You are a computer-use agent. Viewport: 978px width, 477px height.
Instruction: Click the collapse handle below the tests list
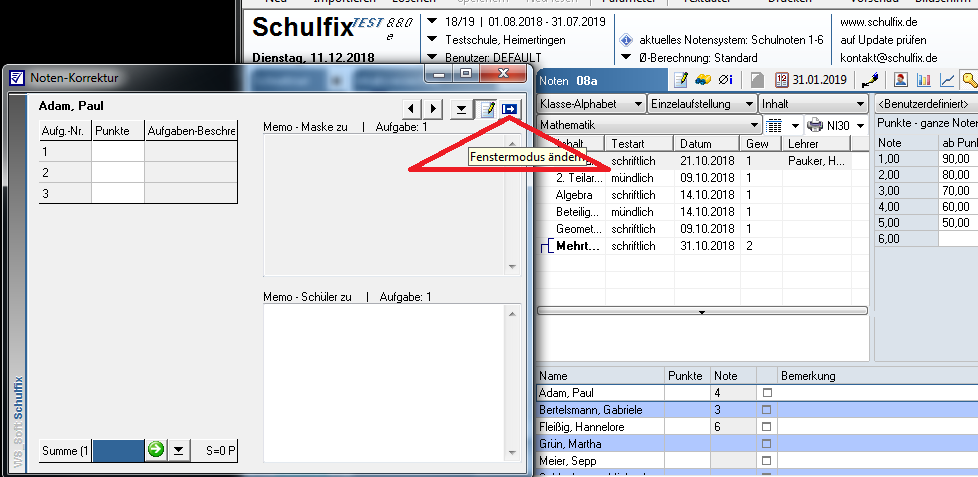[702, 311]
